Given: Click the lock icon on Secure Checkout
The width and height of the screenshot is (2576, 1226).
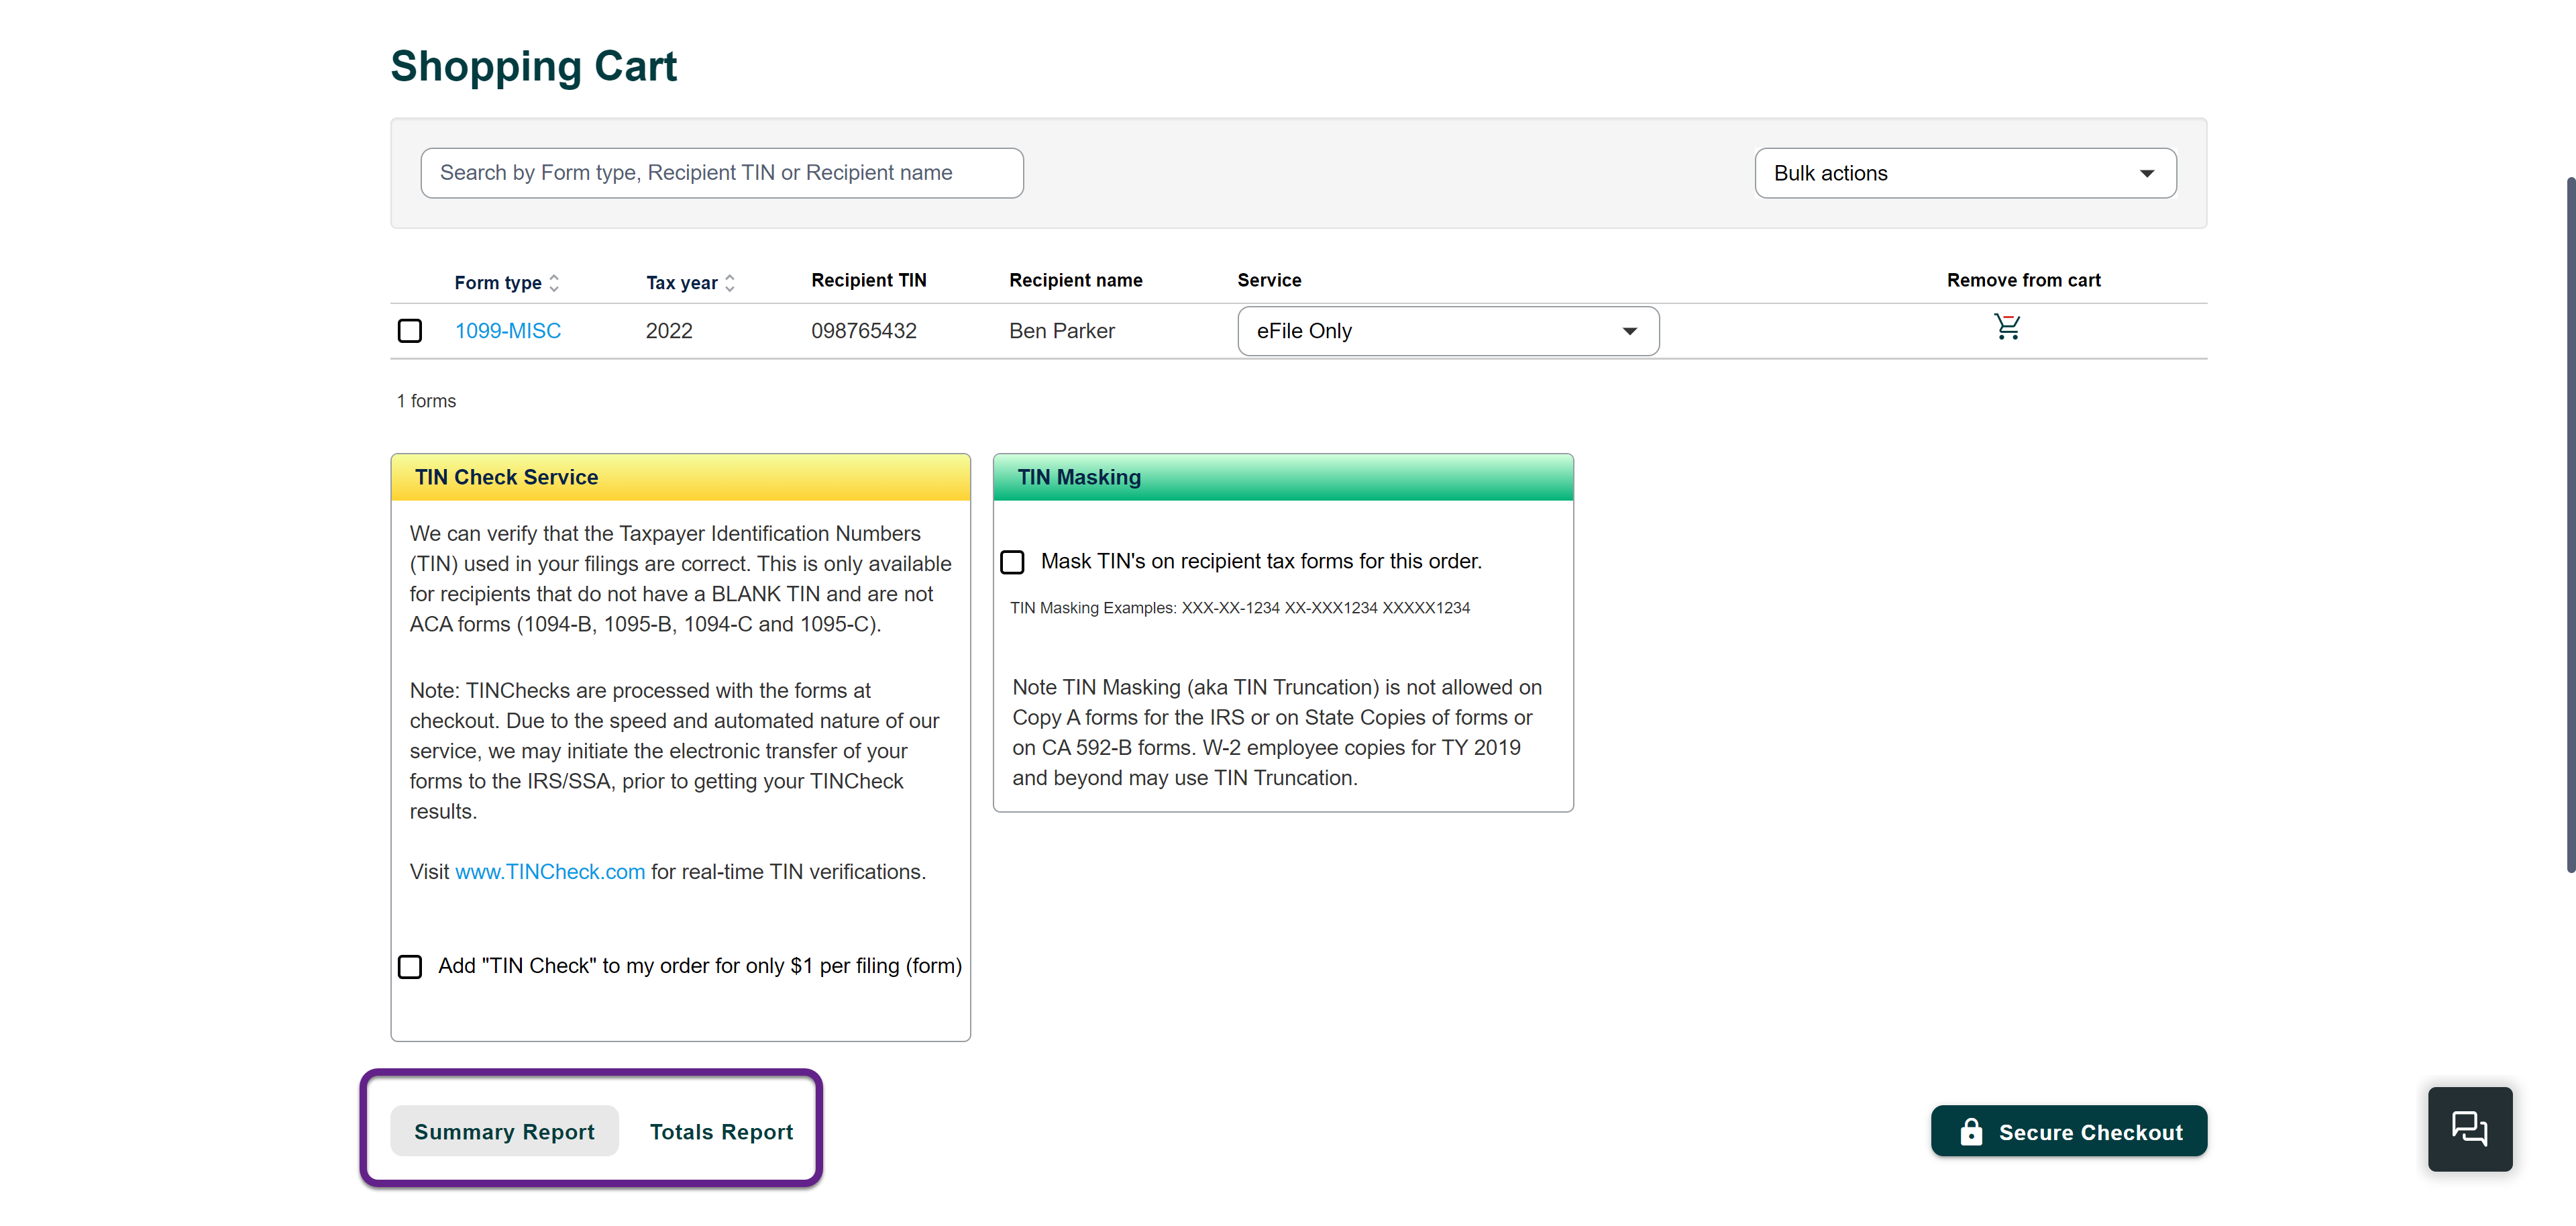Looking at the screenshot, I should [x=1970, y=1131].
